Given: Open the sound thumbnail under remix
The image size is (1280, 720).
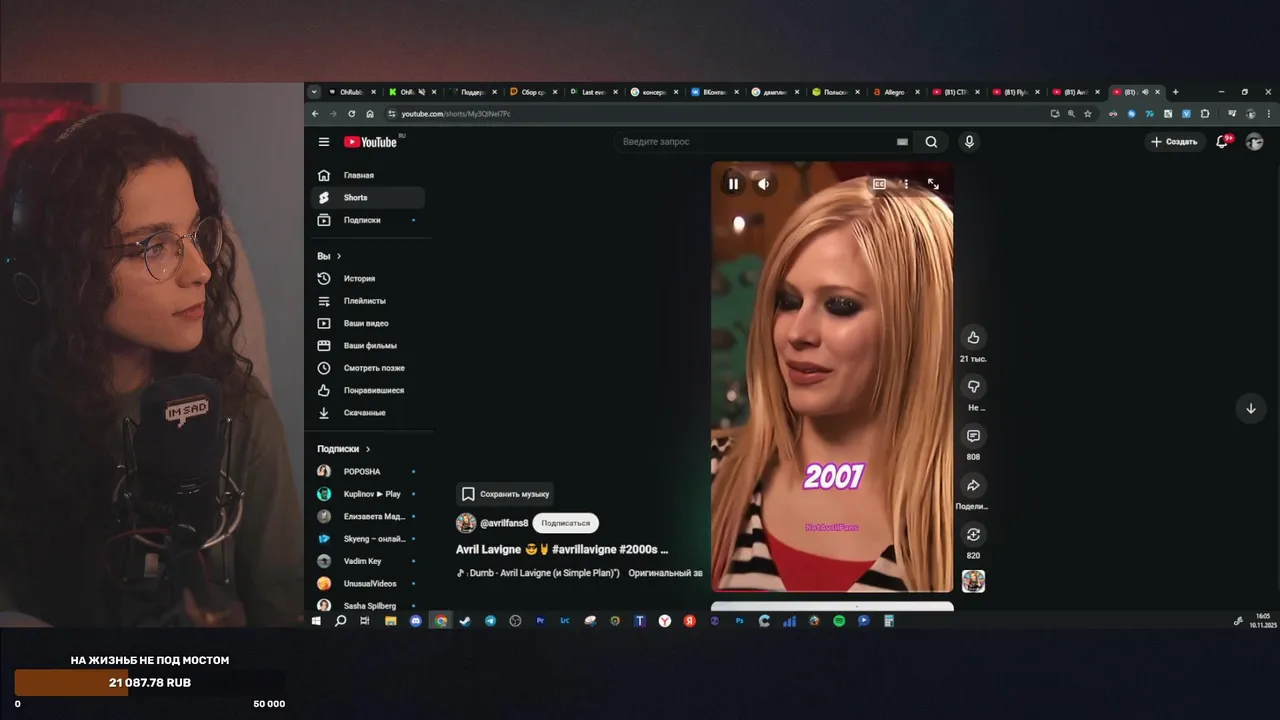Looking at the screenshot, I should point(973,581).
